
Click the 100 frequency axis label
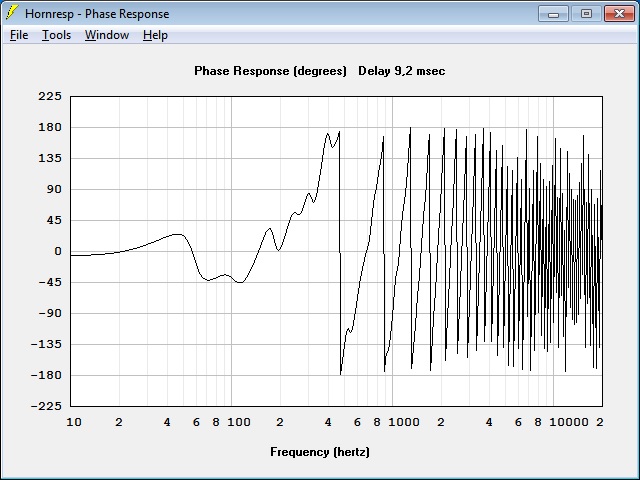(239, 422)
